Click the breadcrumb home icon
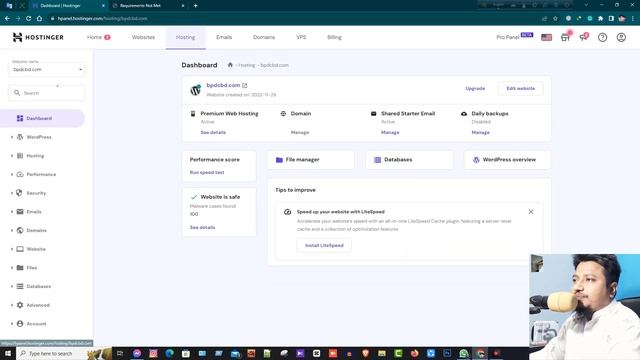The width and height of the screenshot is (640, 360). pos(230,65)
